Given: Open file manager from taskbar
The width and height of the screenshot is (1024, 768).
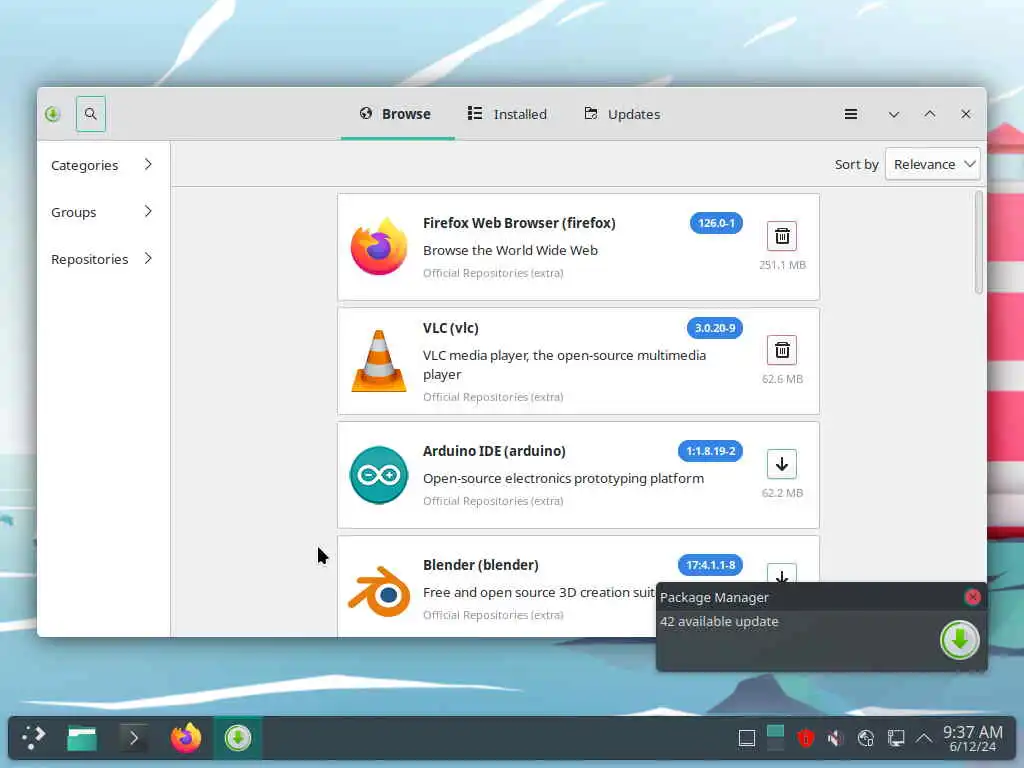Looking at the screenshot, I should point(82,739).
